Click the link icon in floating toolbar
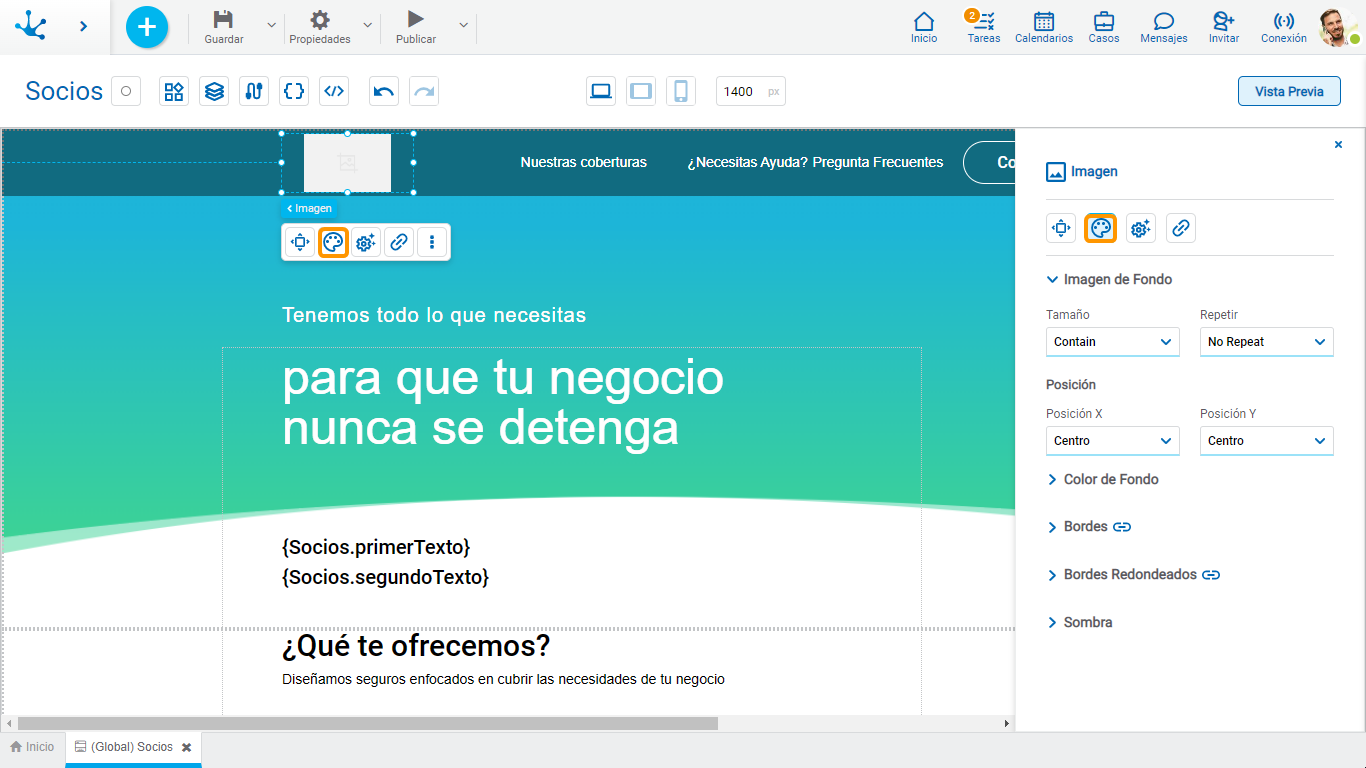Image resolution: width=1366 pixels, height=768 pixels. coord(399,242)
